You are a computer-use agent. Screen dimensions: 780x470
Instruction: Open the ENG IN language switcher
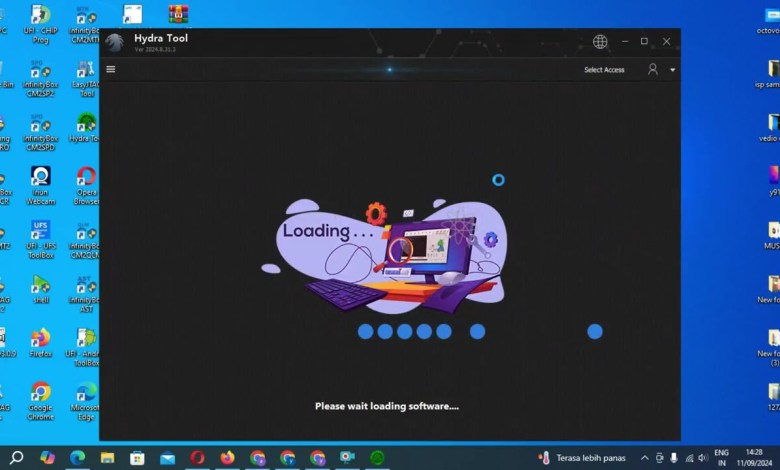tap(721, 458)
